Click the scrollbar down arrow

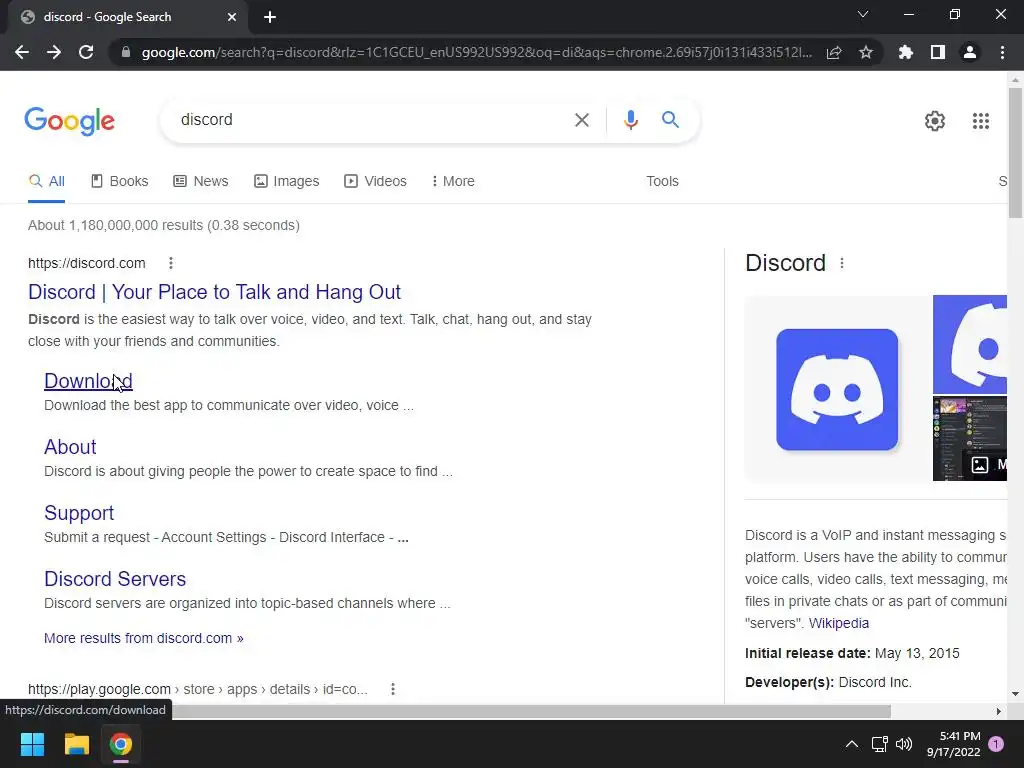pyautogui.click(x=1015, y=694)
